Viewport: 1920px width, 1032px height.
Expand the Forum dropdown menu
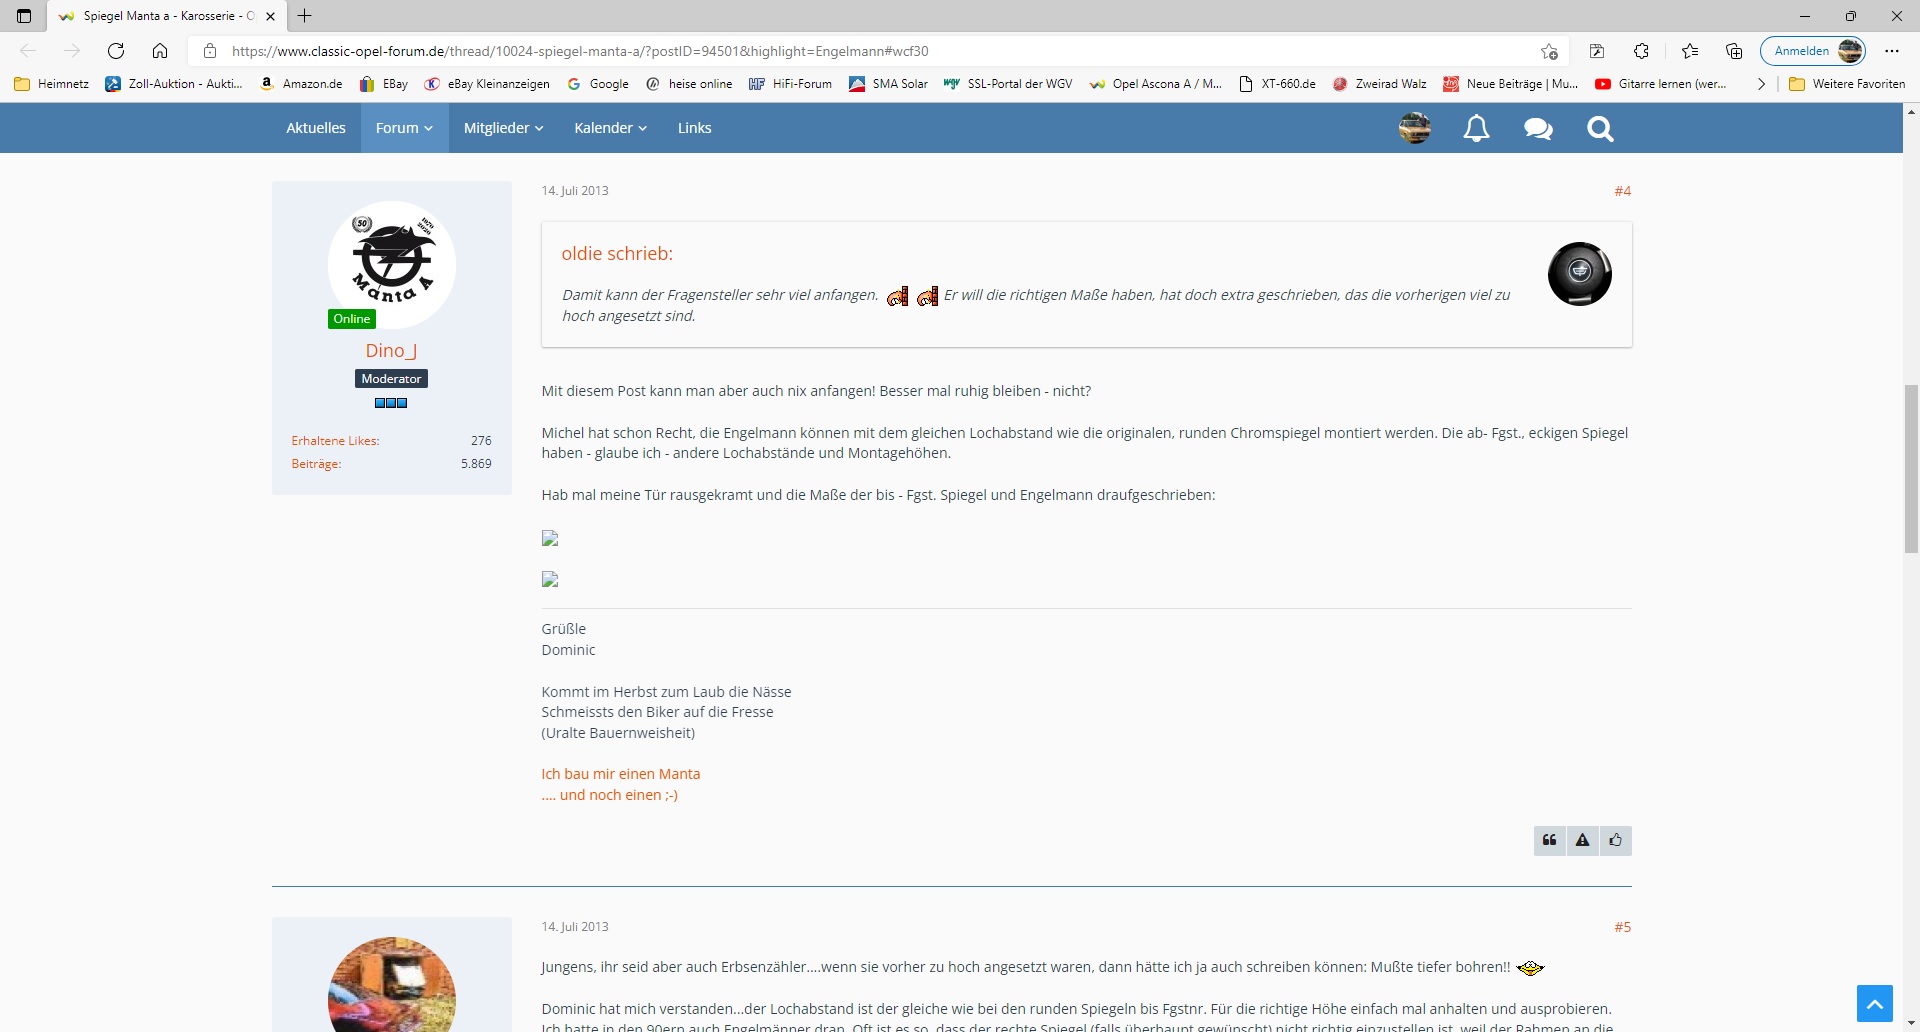click(x=404, y=128)
